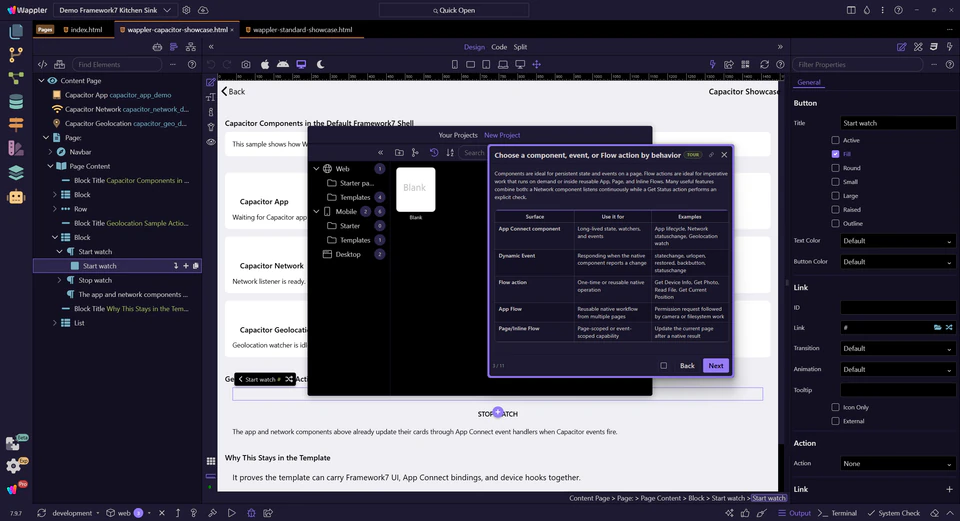This screenshot has height=521, width=960.
Task: Click Back in the tour dialog
Action: (x=687, y=365)
